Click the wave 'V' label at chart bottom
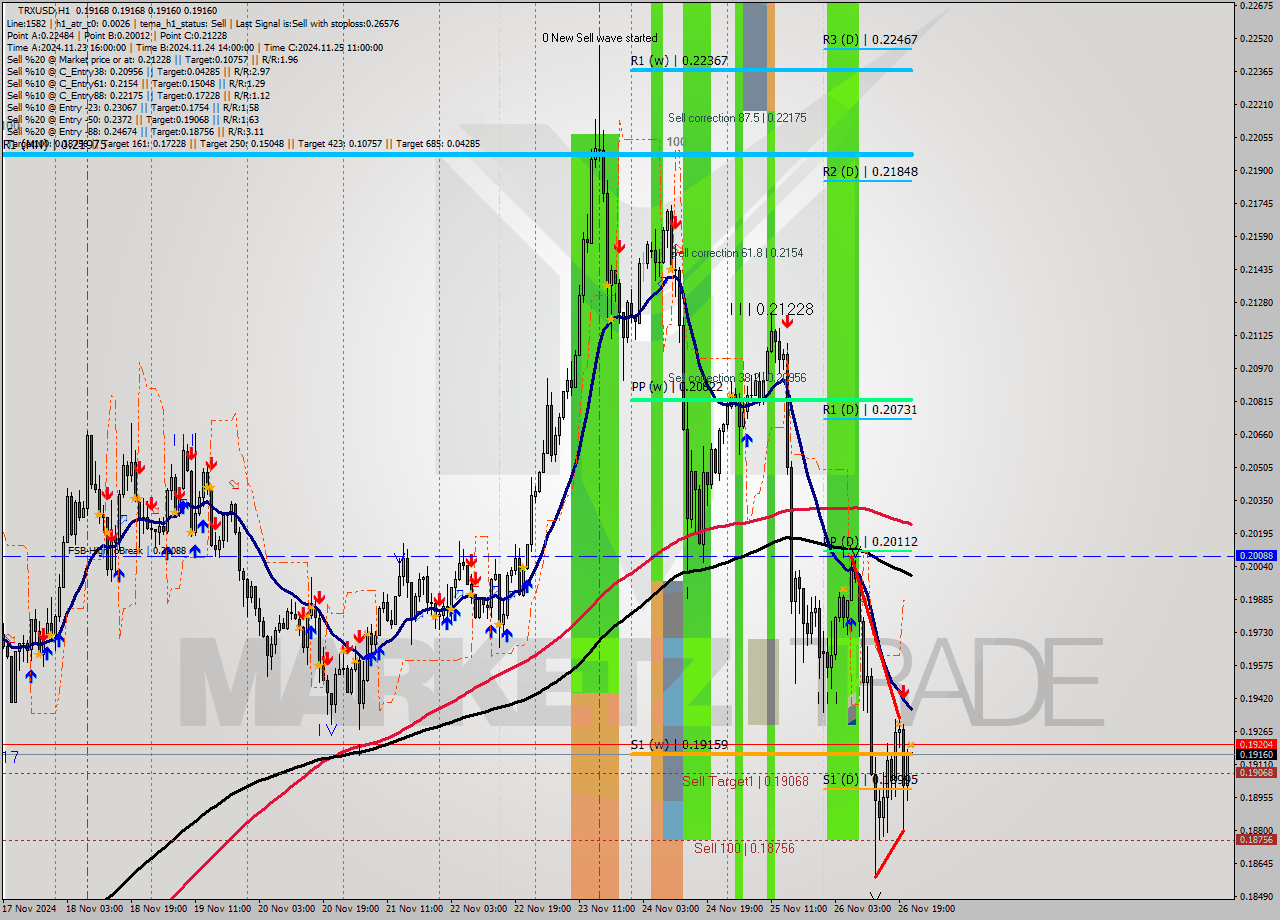Image resolution: width=1280 pixels, height=920 pixels. pos(876,897)
